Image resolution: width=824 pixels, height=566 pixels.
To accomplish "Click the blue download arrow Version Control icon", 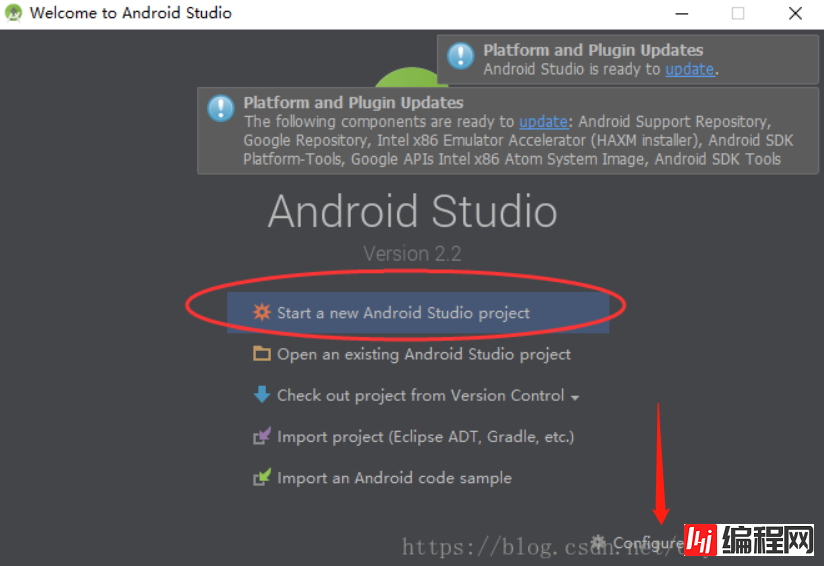I will [262, 395].
